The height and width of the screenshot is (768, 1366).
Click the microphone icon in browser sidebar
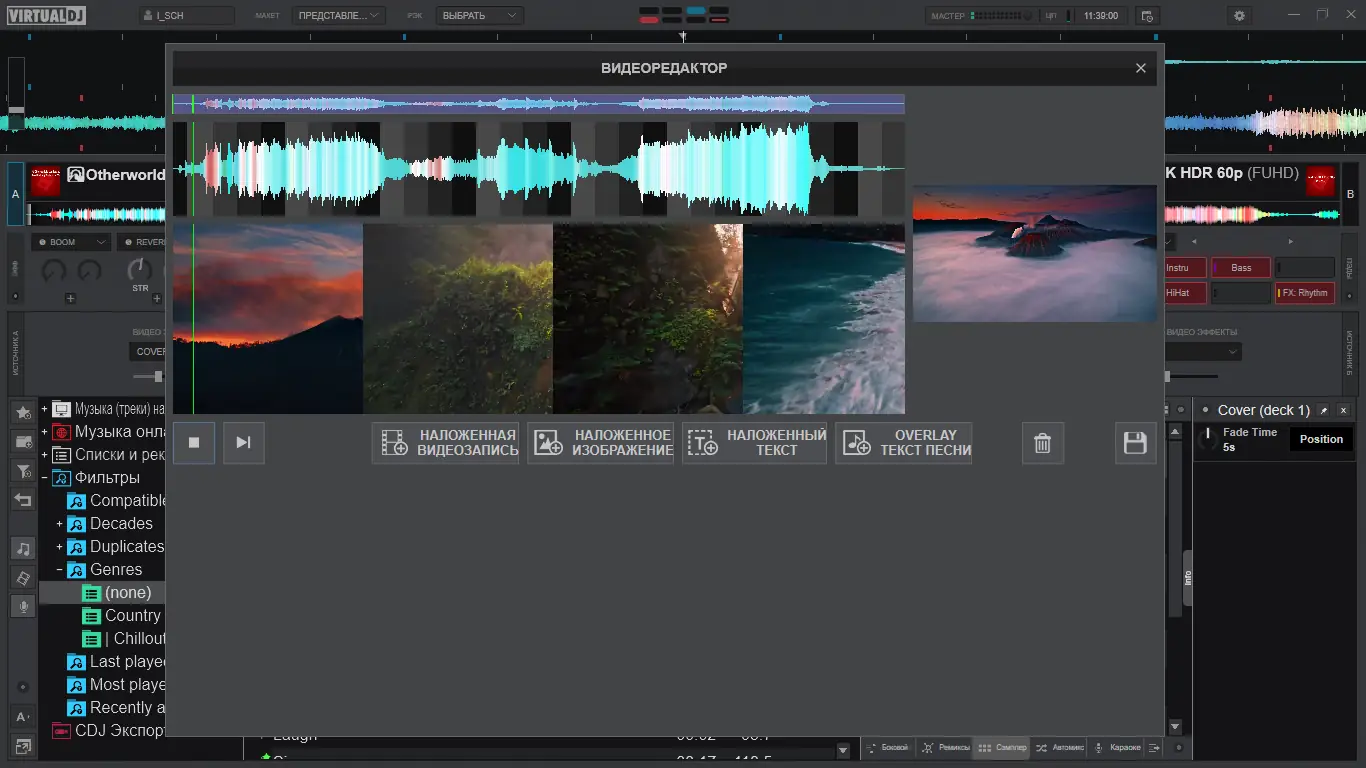(23, 606)
